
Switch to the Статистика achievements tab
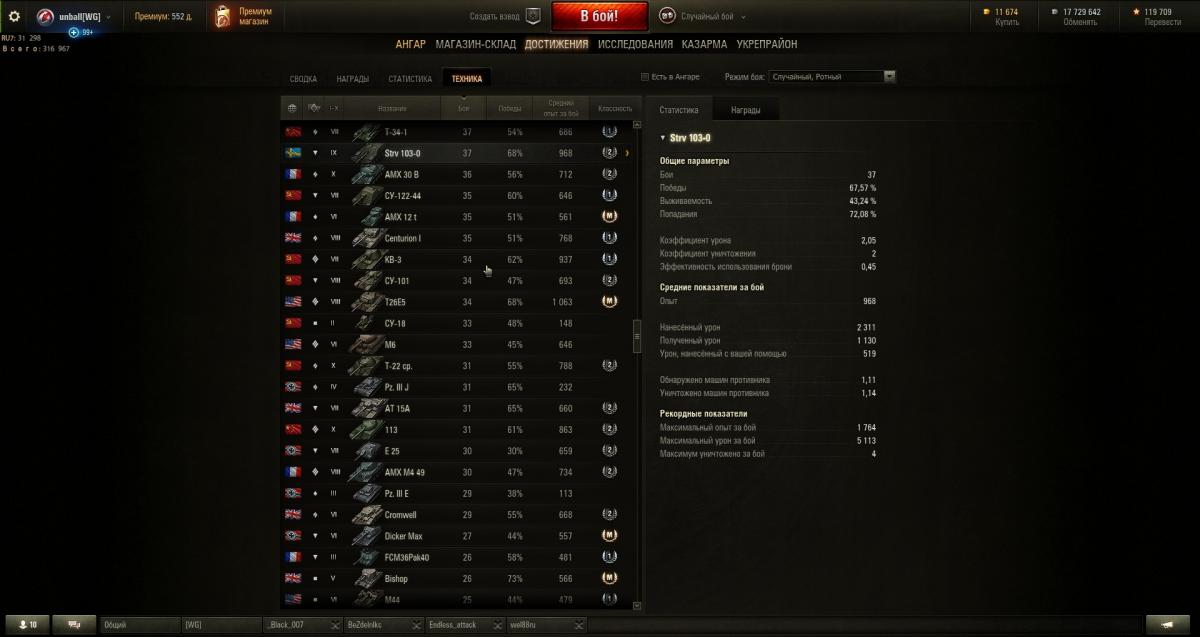(410, 79)
